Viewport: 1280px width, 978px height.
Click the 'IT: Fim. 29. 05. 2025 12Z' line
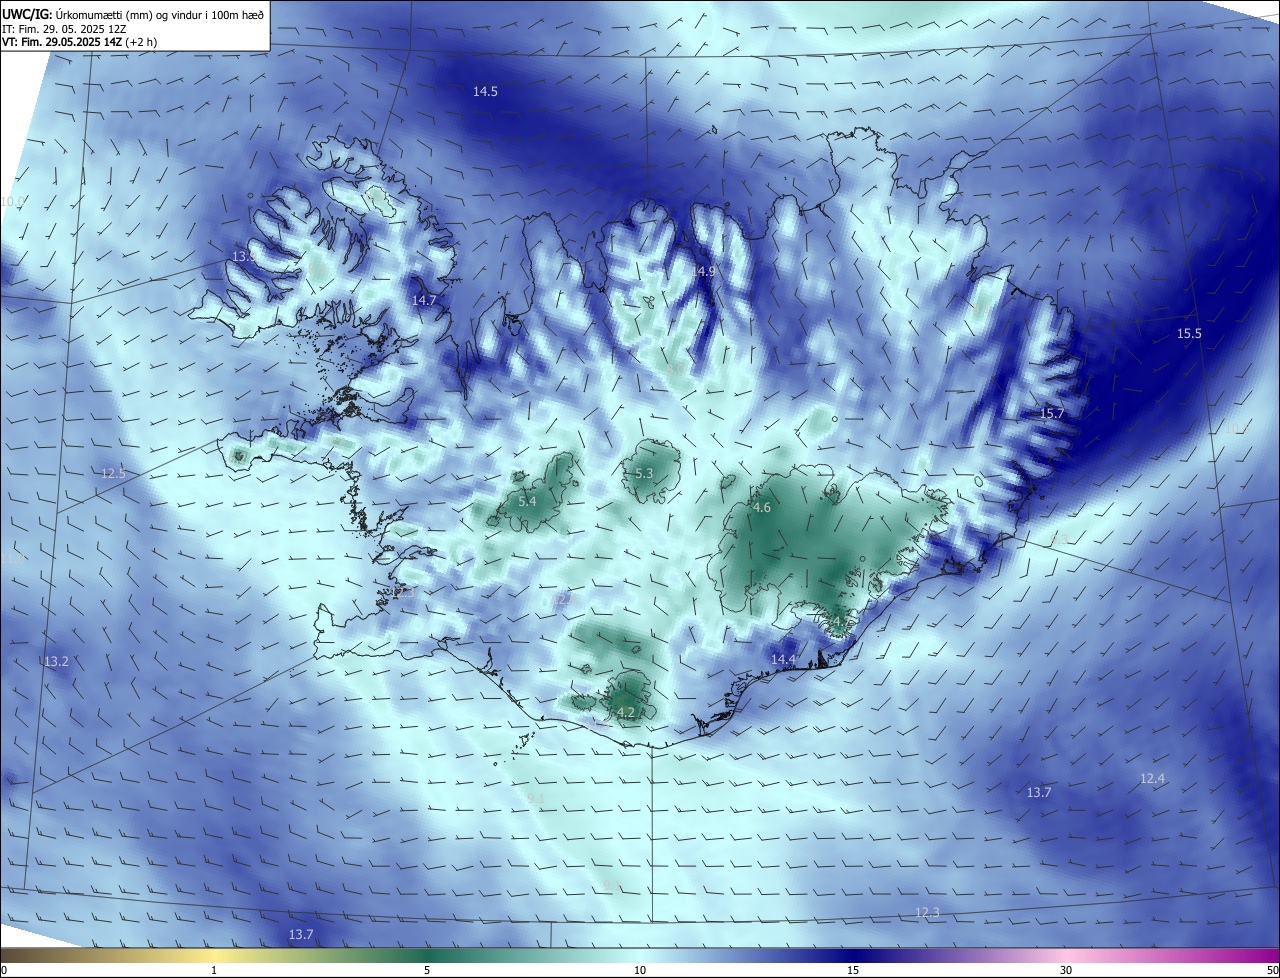tap(62, 29)
